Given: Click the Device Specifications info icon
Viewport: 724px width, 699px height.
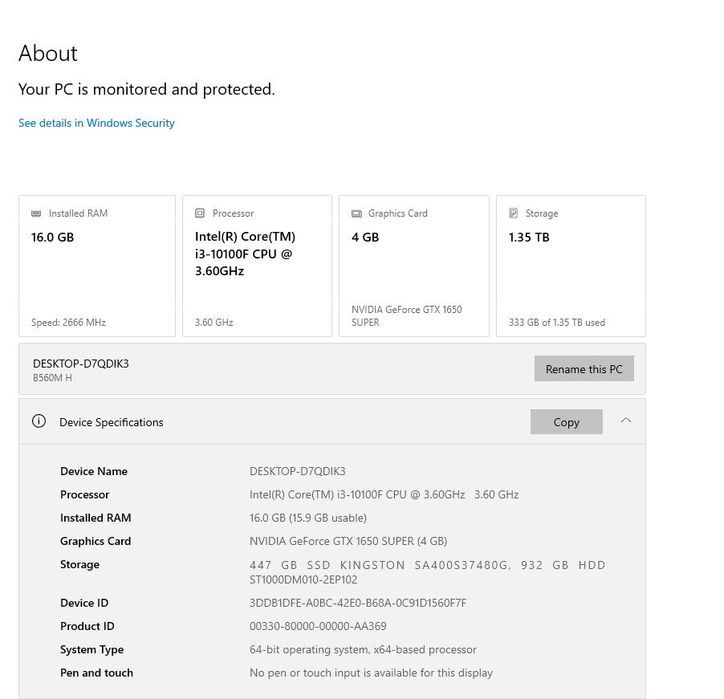Looking at the screenshot, I should pos(39,422).
